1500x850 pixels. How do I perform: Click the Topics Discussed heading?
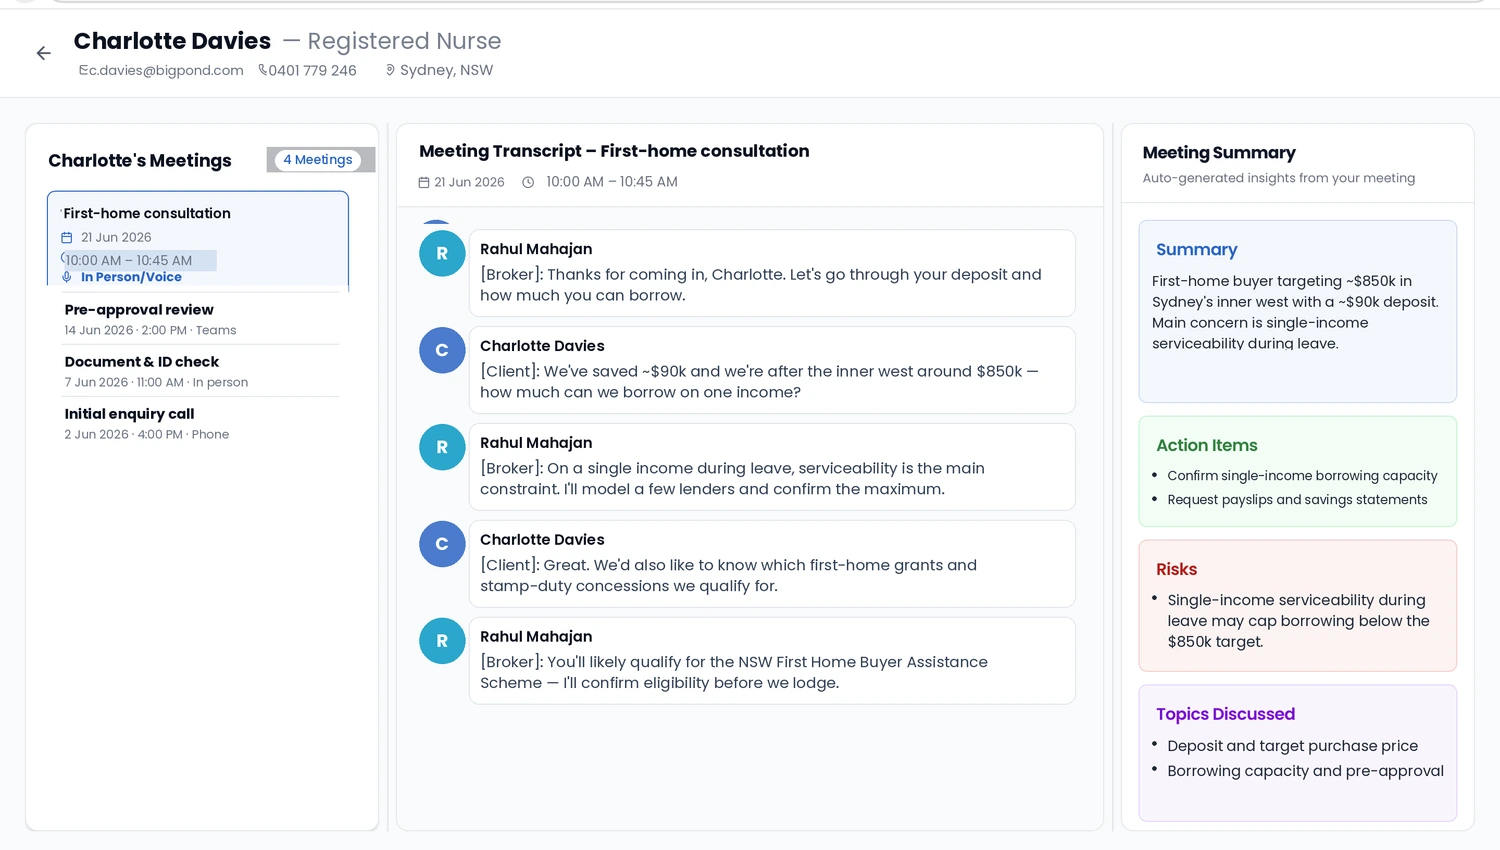[1225, 714]
